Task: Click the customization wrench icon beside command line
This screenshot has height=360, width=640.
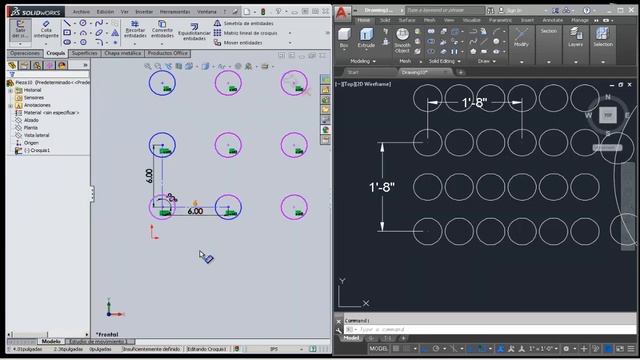Action: (338, 330)
